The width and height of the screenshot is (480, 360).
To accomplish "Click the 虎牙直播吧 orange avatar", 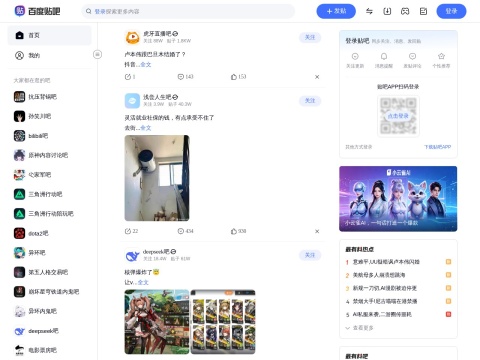I will [x=132, y=37].
